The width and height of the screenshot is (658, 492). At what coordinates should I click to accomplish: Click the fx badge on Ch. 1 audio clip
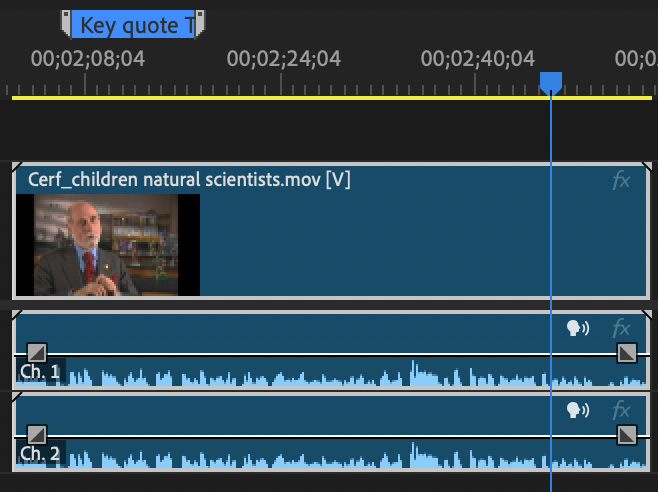tap(621, 328)
